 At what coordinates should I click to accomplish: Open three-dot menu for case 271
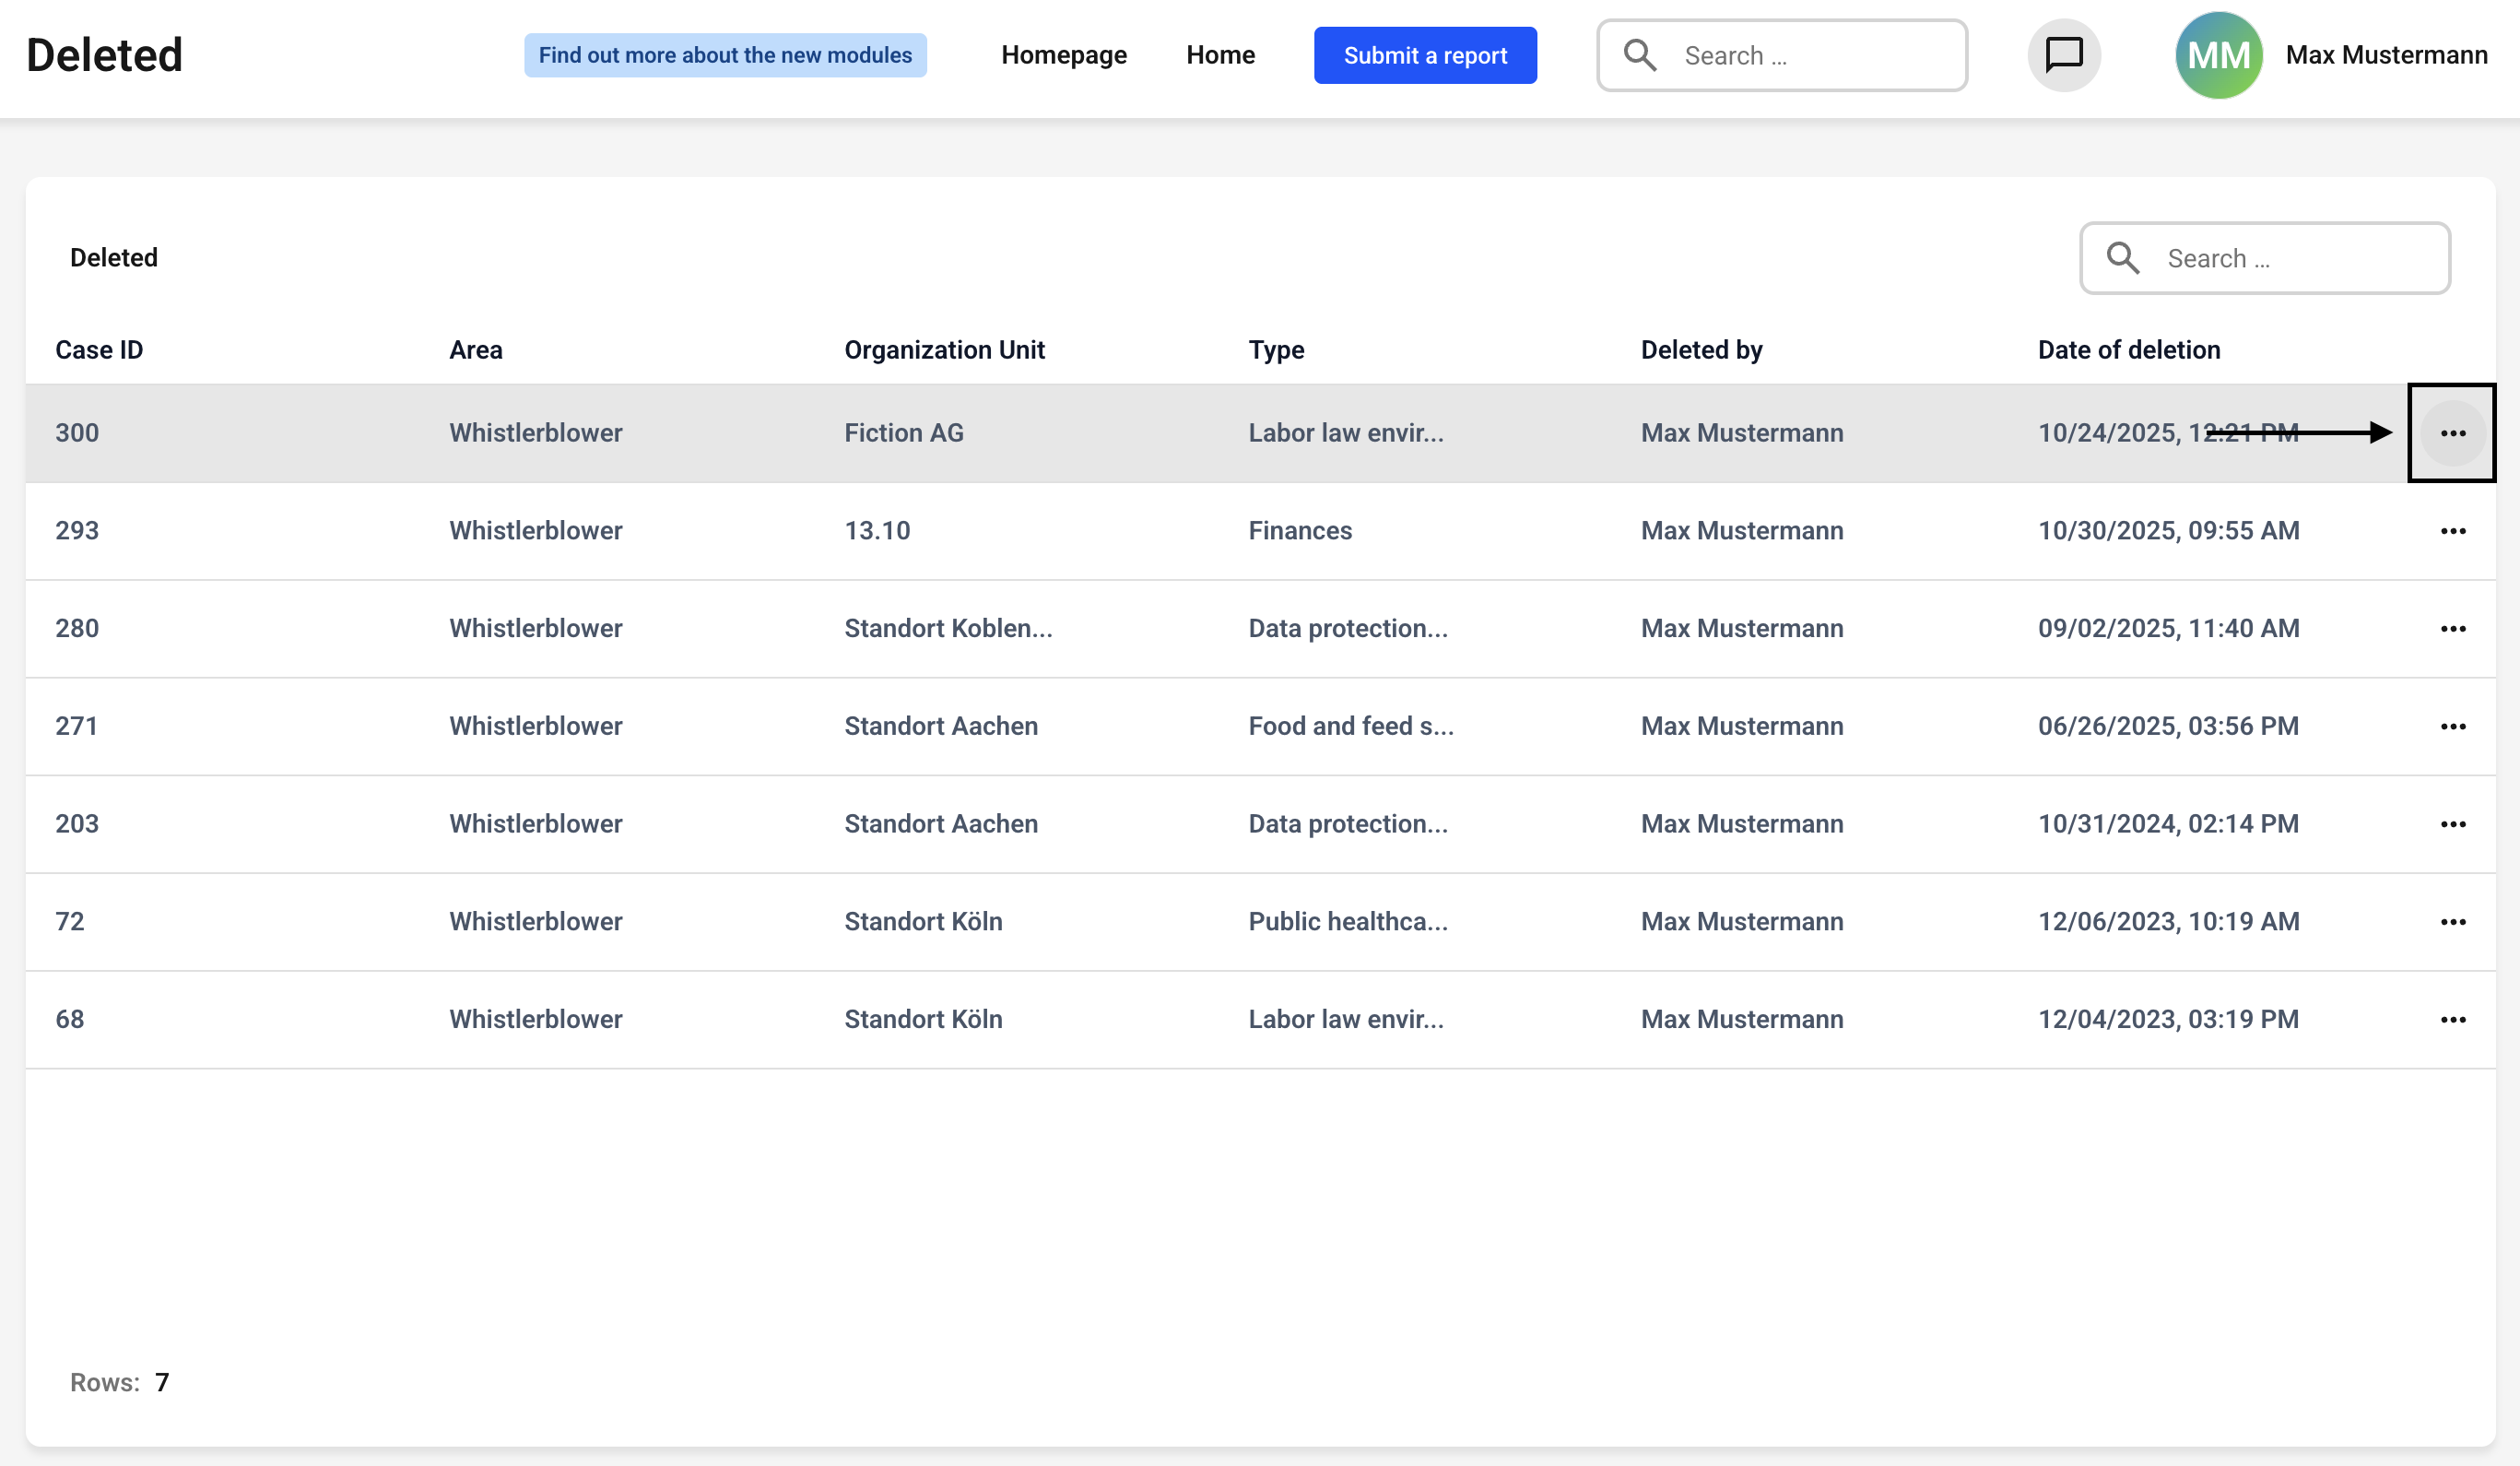pos(2452,727)
